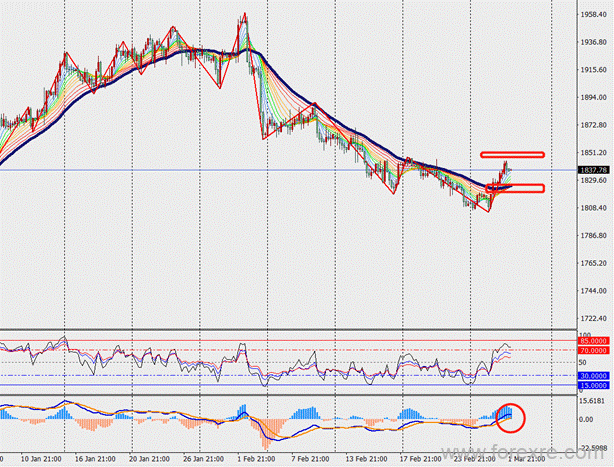Click the 70.0000 red level label

click(594, 351)
